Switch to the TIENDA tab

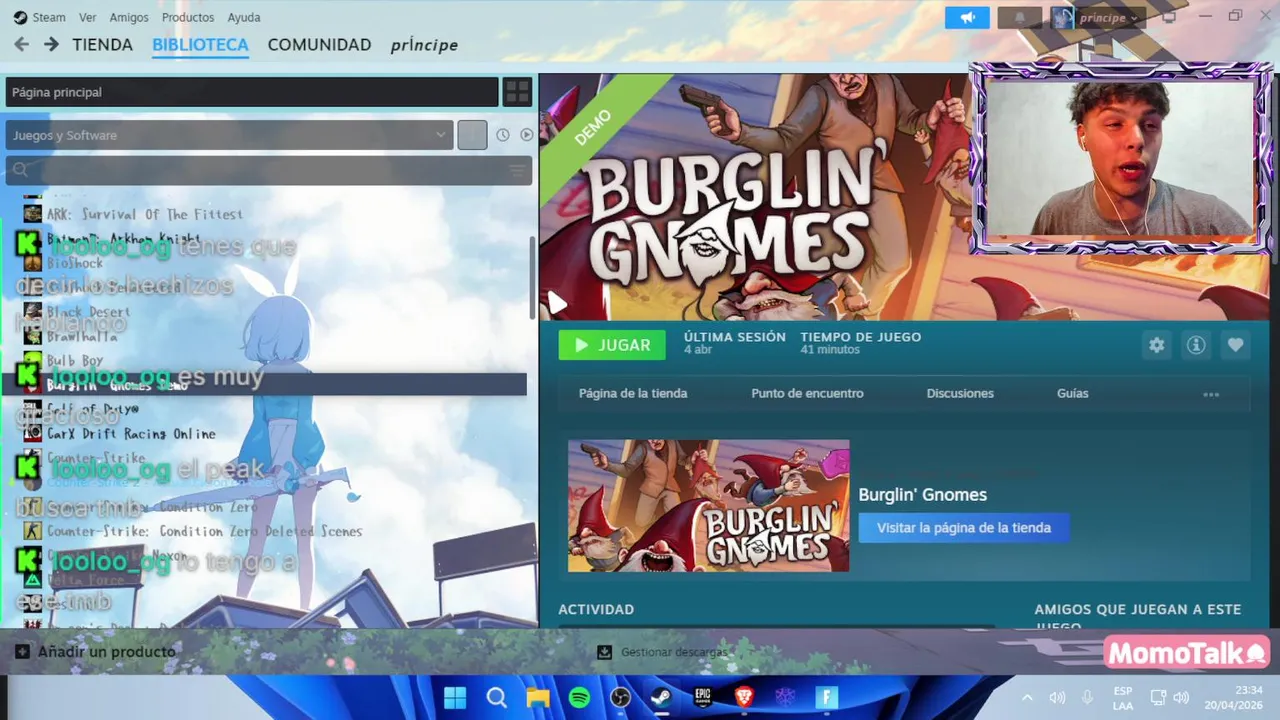click(x=102, y=45)
